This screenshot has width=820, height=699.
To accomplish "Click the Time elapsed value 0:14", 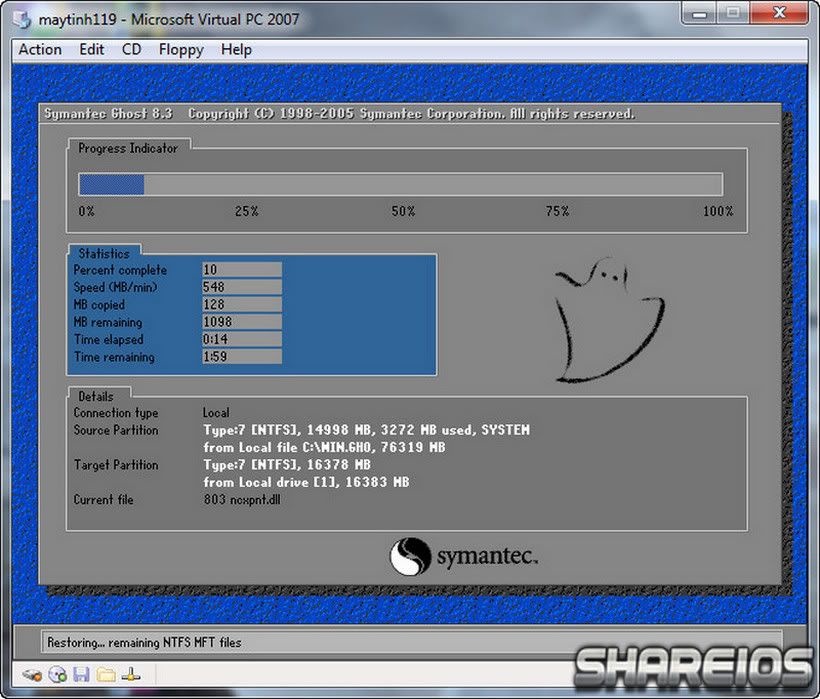I will (242, 339).
